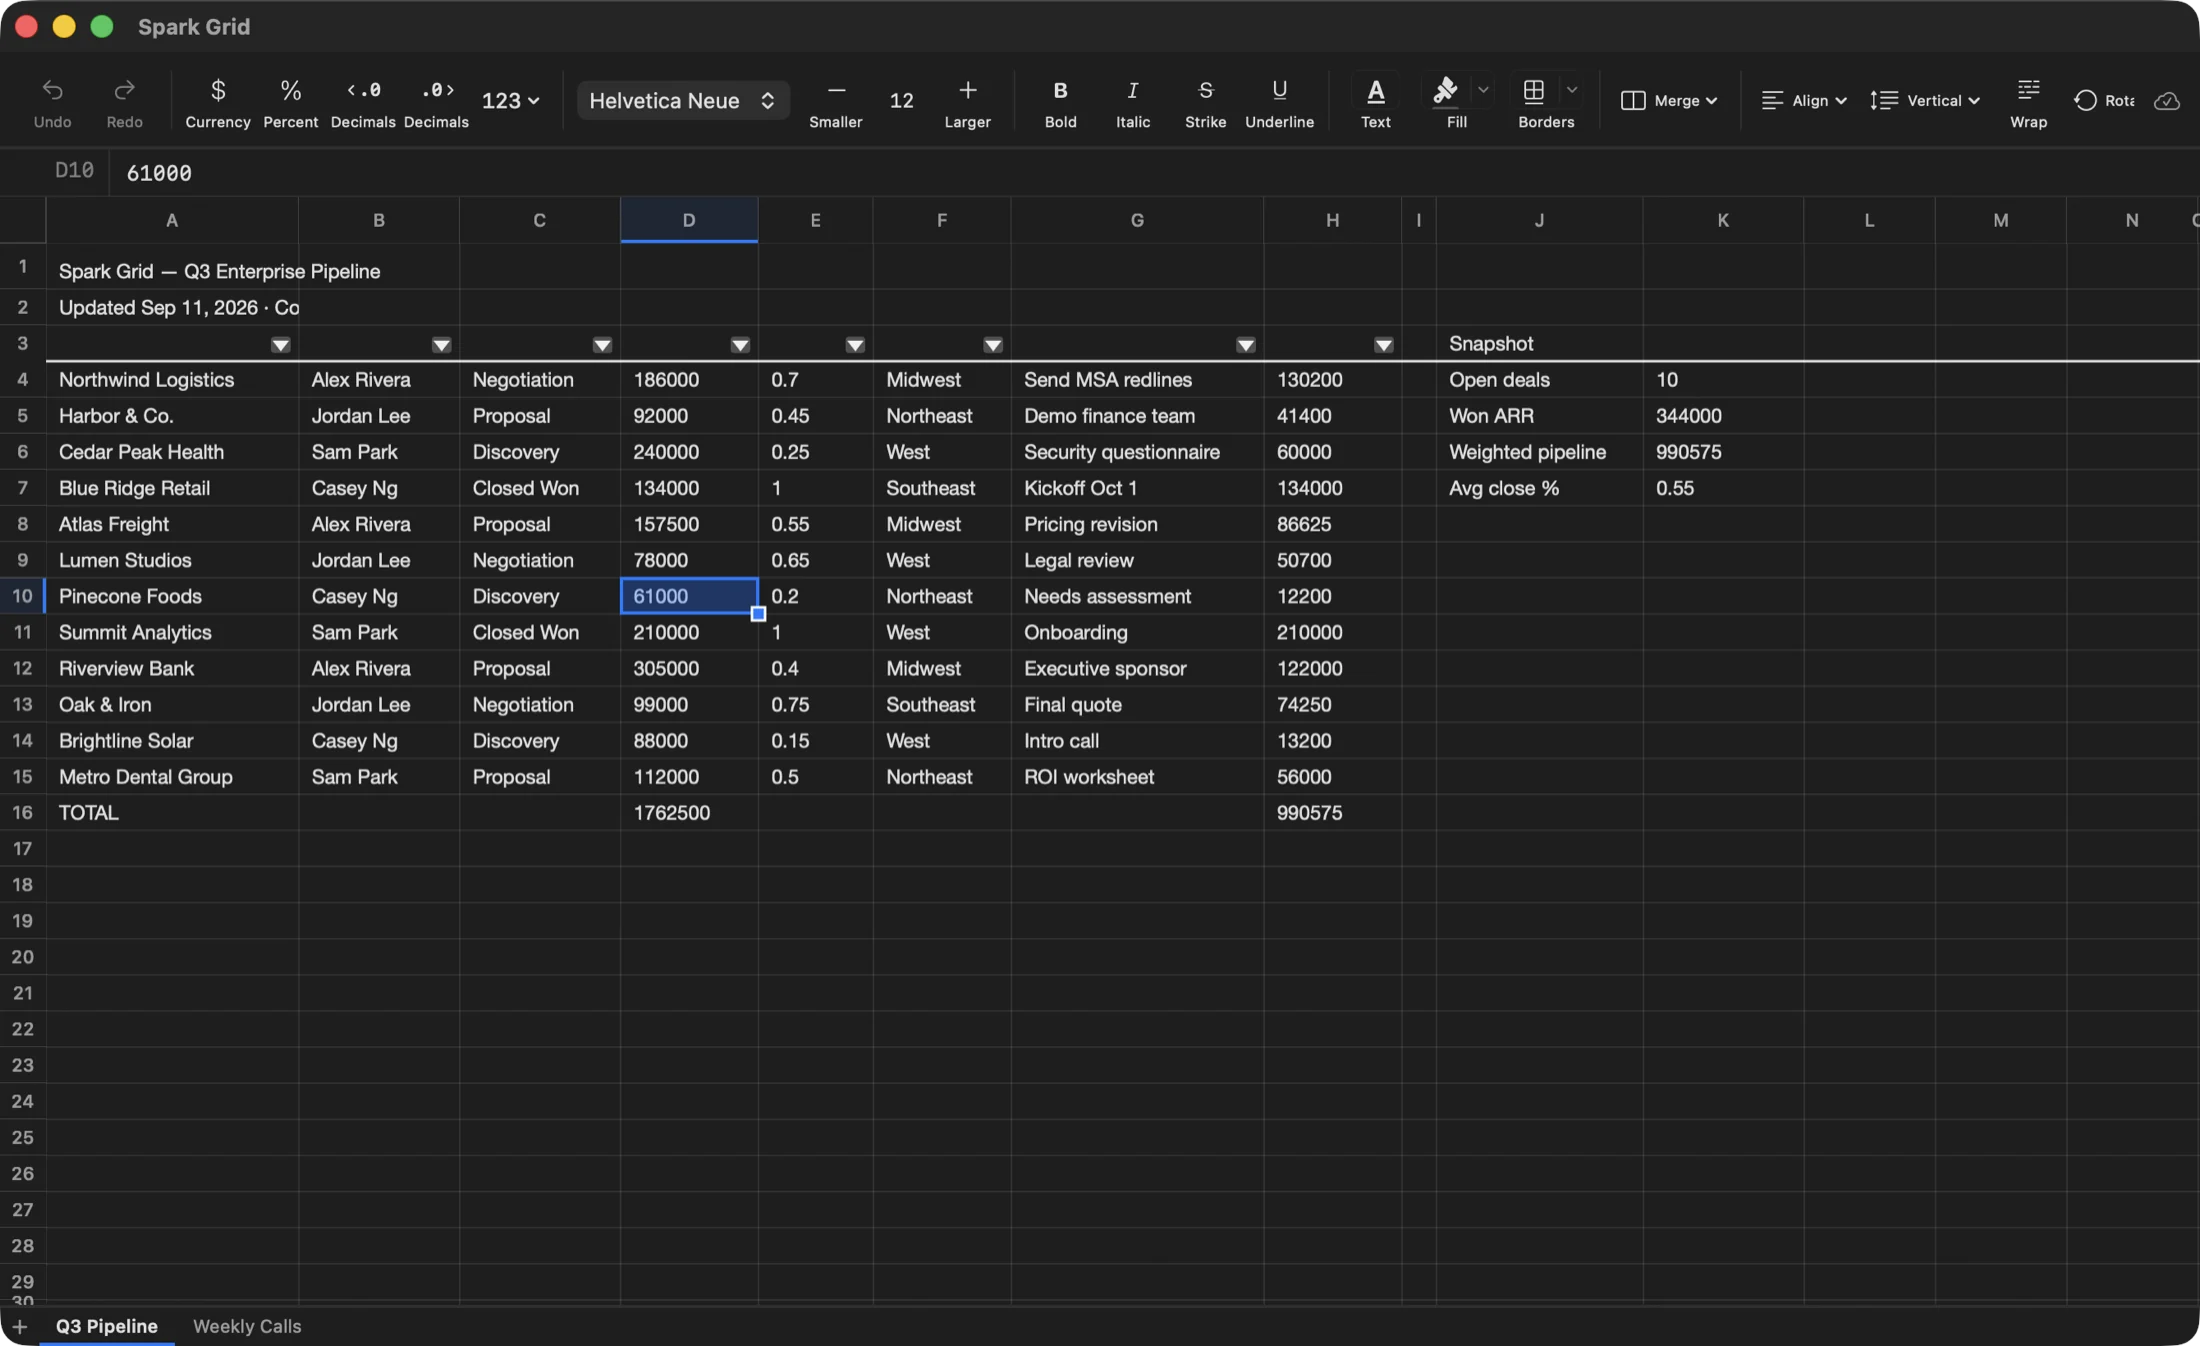Select row 10 header
The image size is (2200, 1346).
[22, 596]
